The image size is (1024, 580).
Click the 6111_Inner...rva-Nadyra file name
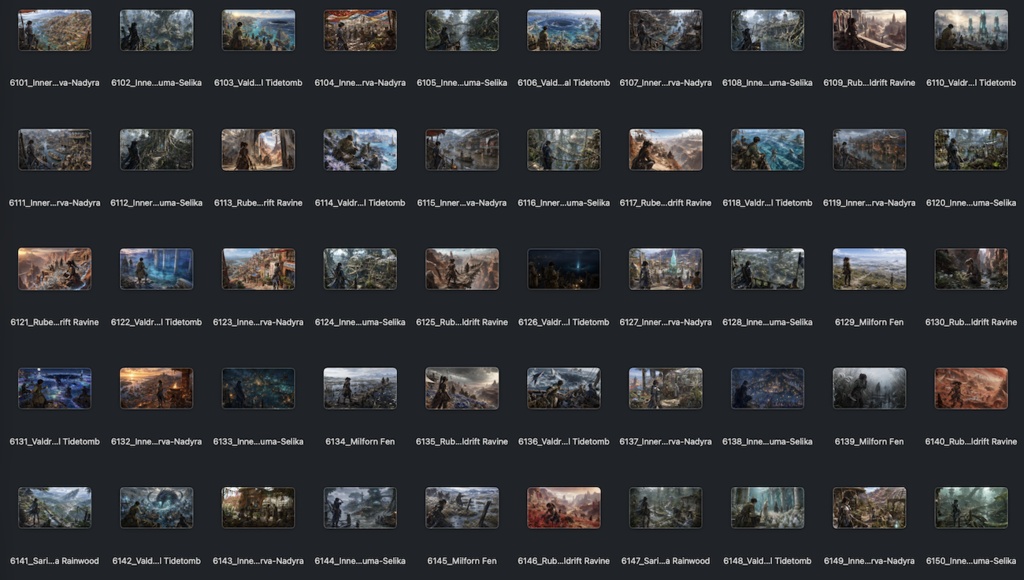click(55, 203)
